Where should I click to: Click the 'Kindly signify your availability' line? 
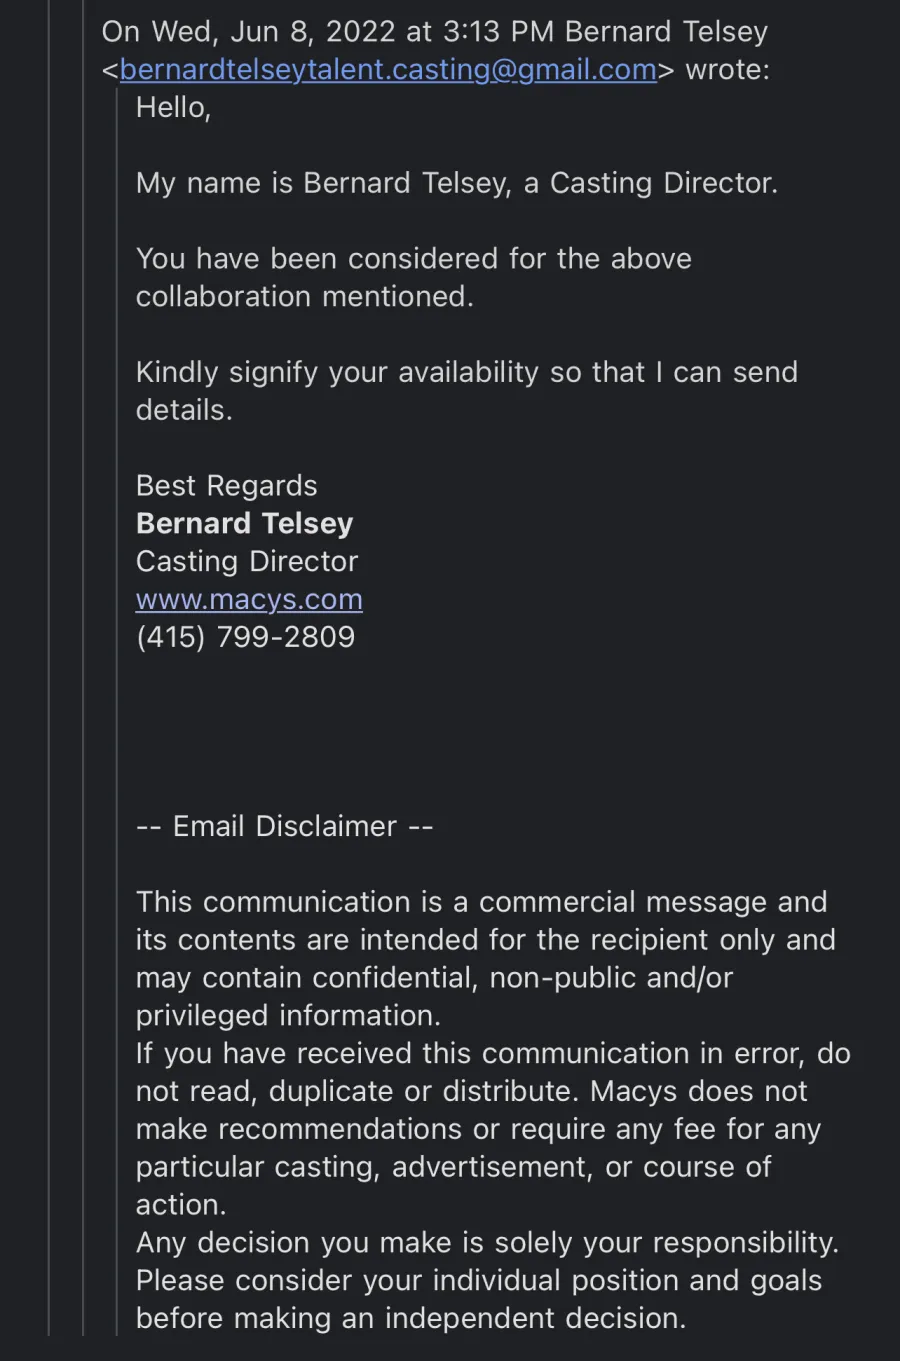click(x=467, y=372)
